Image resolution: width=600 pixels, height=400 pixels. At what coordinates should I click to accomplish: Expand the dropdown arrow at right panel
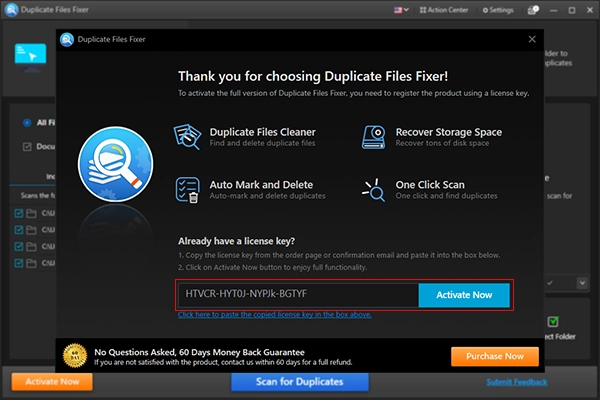coord(582,283)
